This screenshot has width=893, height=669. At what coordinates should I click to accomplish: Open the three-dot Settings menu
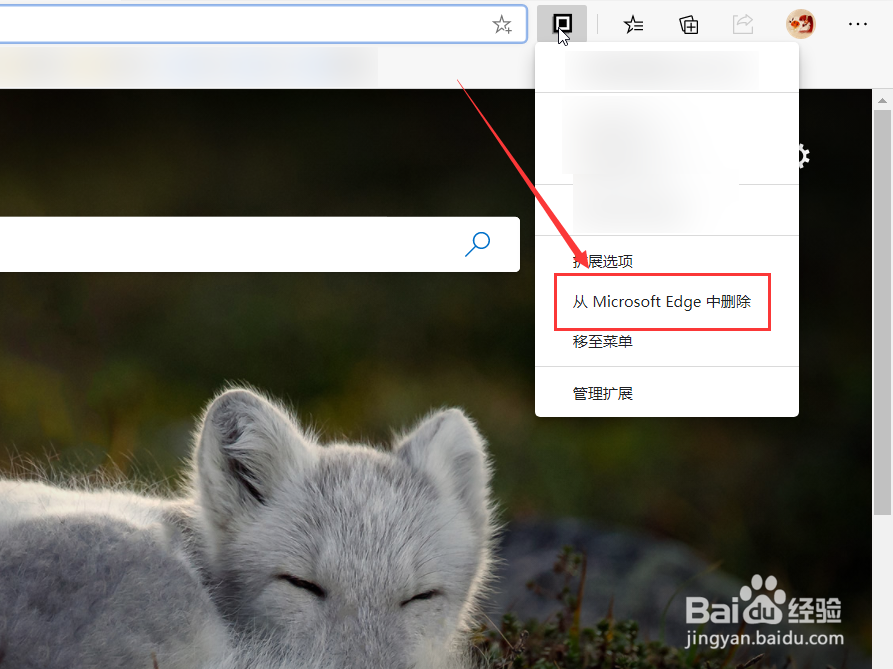coord(858,24)
